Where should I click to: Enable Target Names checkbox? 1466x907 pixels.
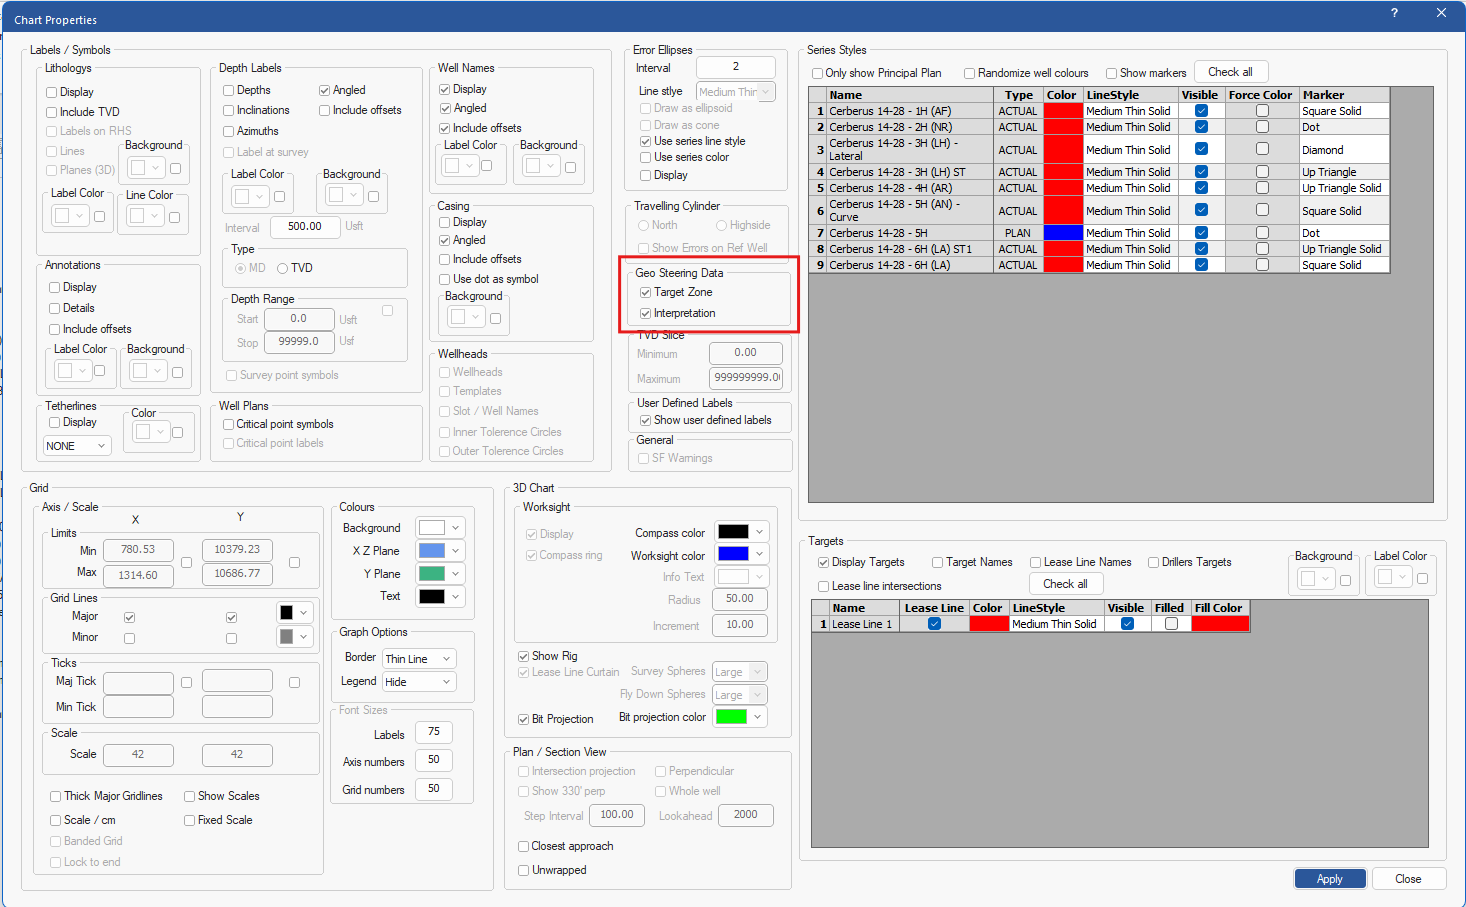(x=938, y=563)
